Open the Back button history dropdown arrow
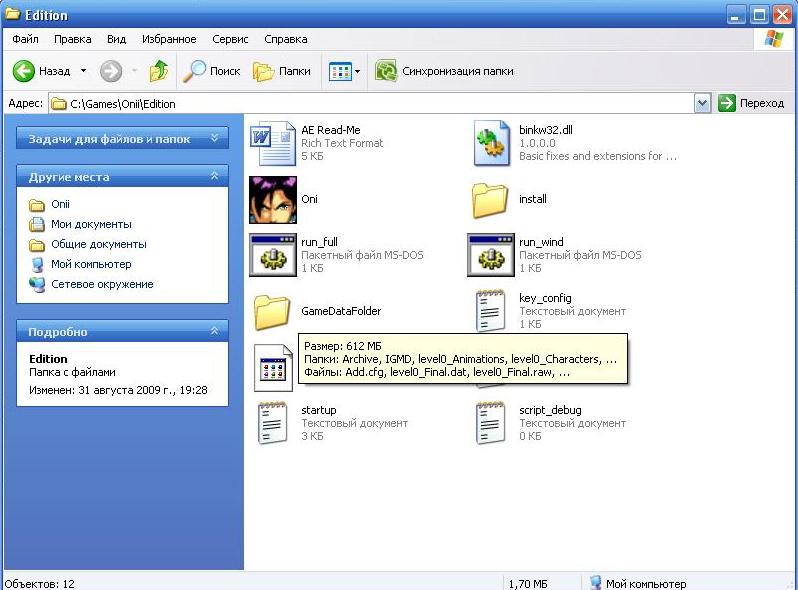This screenshot has height=590, width=798. coord(83,71)
